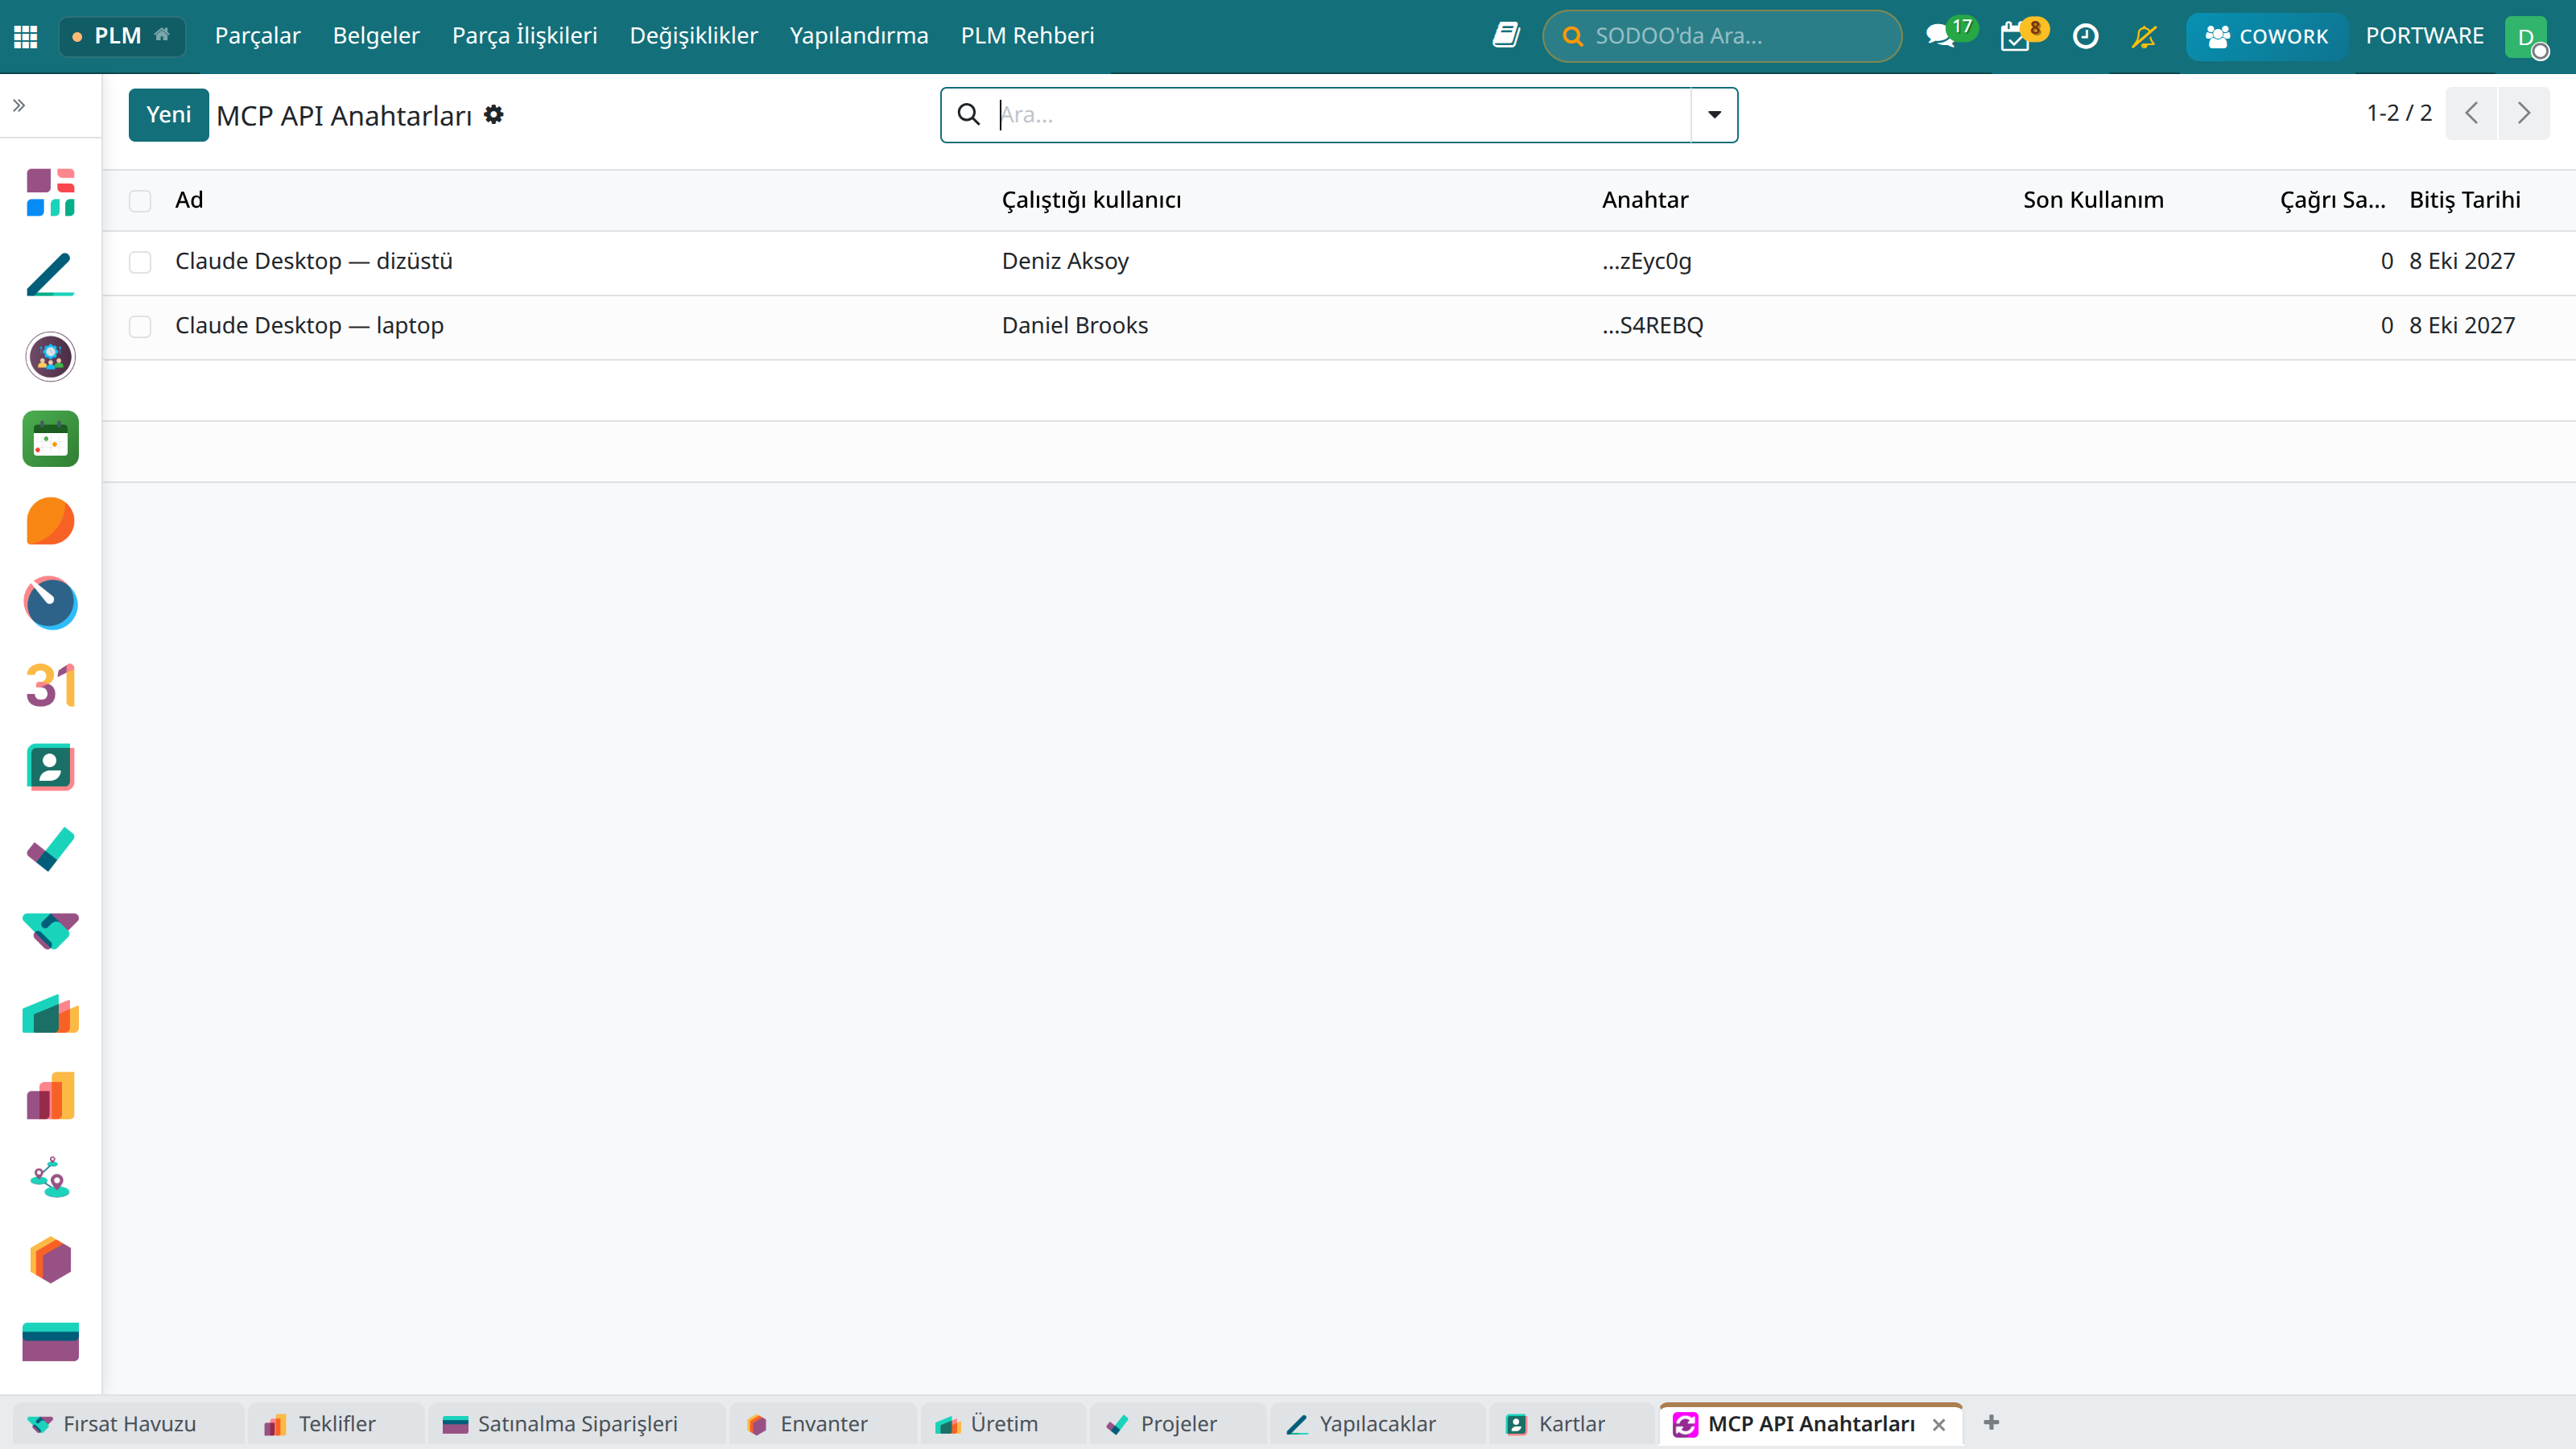Go to next page with right chevron
Screen dimensions: 2576x1449
coord(2524,113)
